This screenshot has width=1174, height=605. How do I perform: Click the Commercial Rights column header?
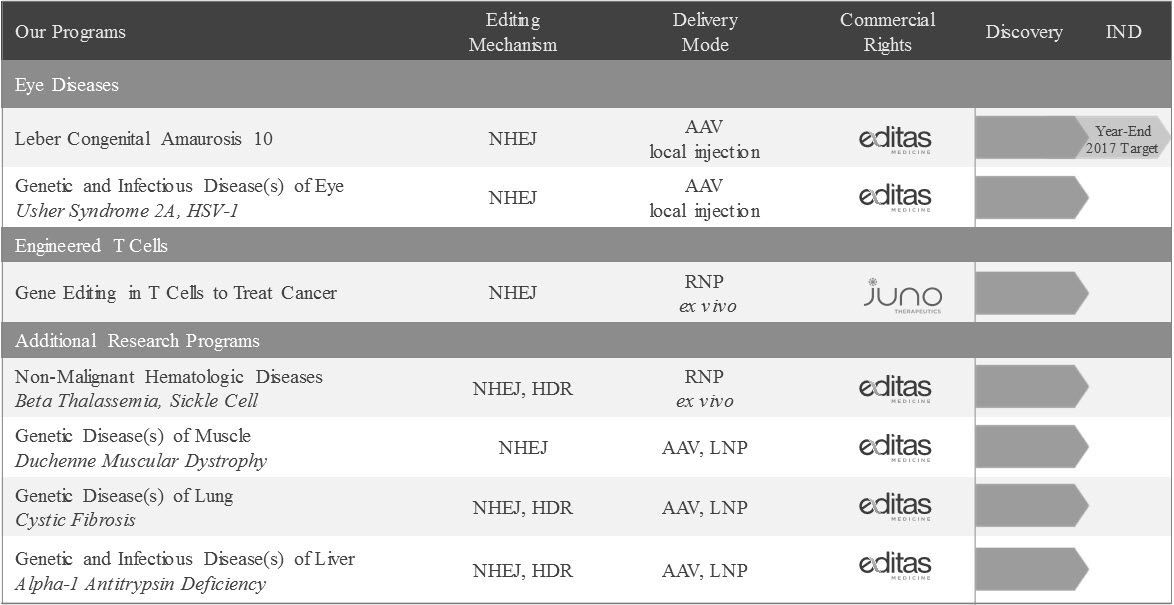tap(887, 32)
